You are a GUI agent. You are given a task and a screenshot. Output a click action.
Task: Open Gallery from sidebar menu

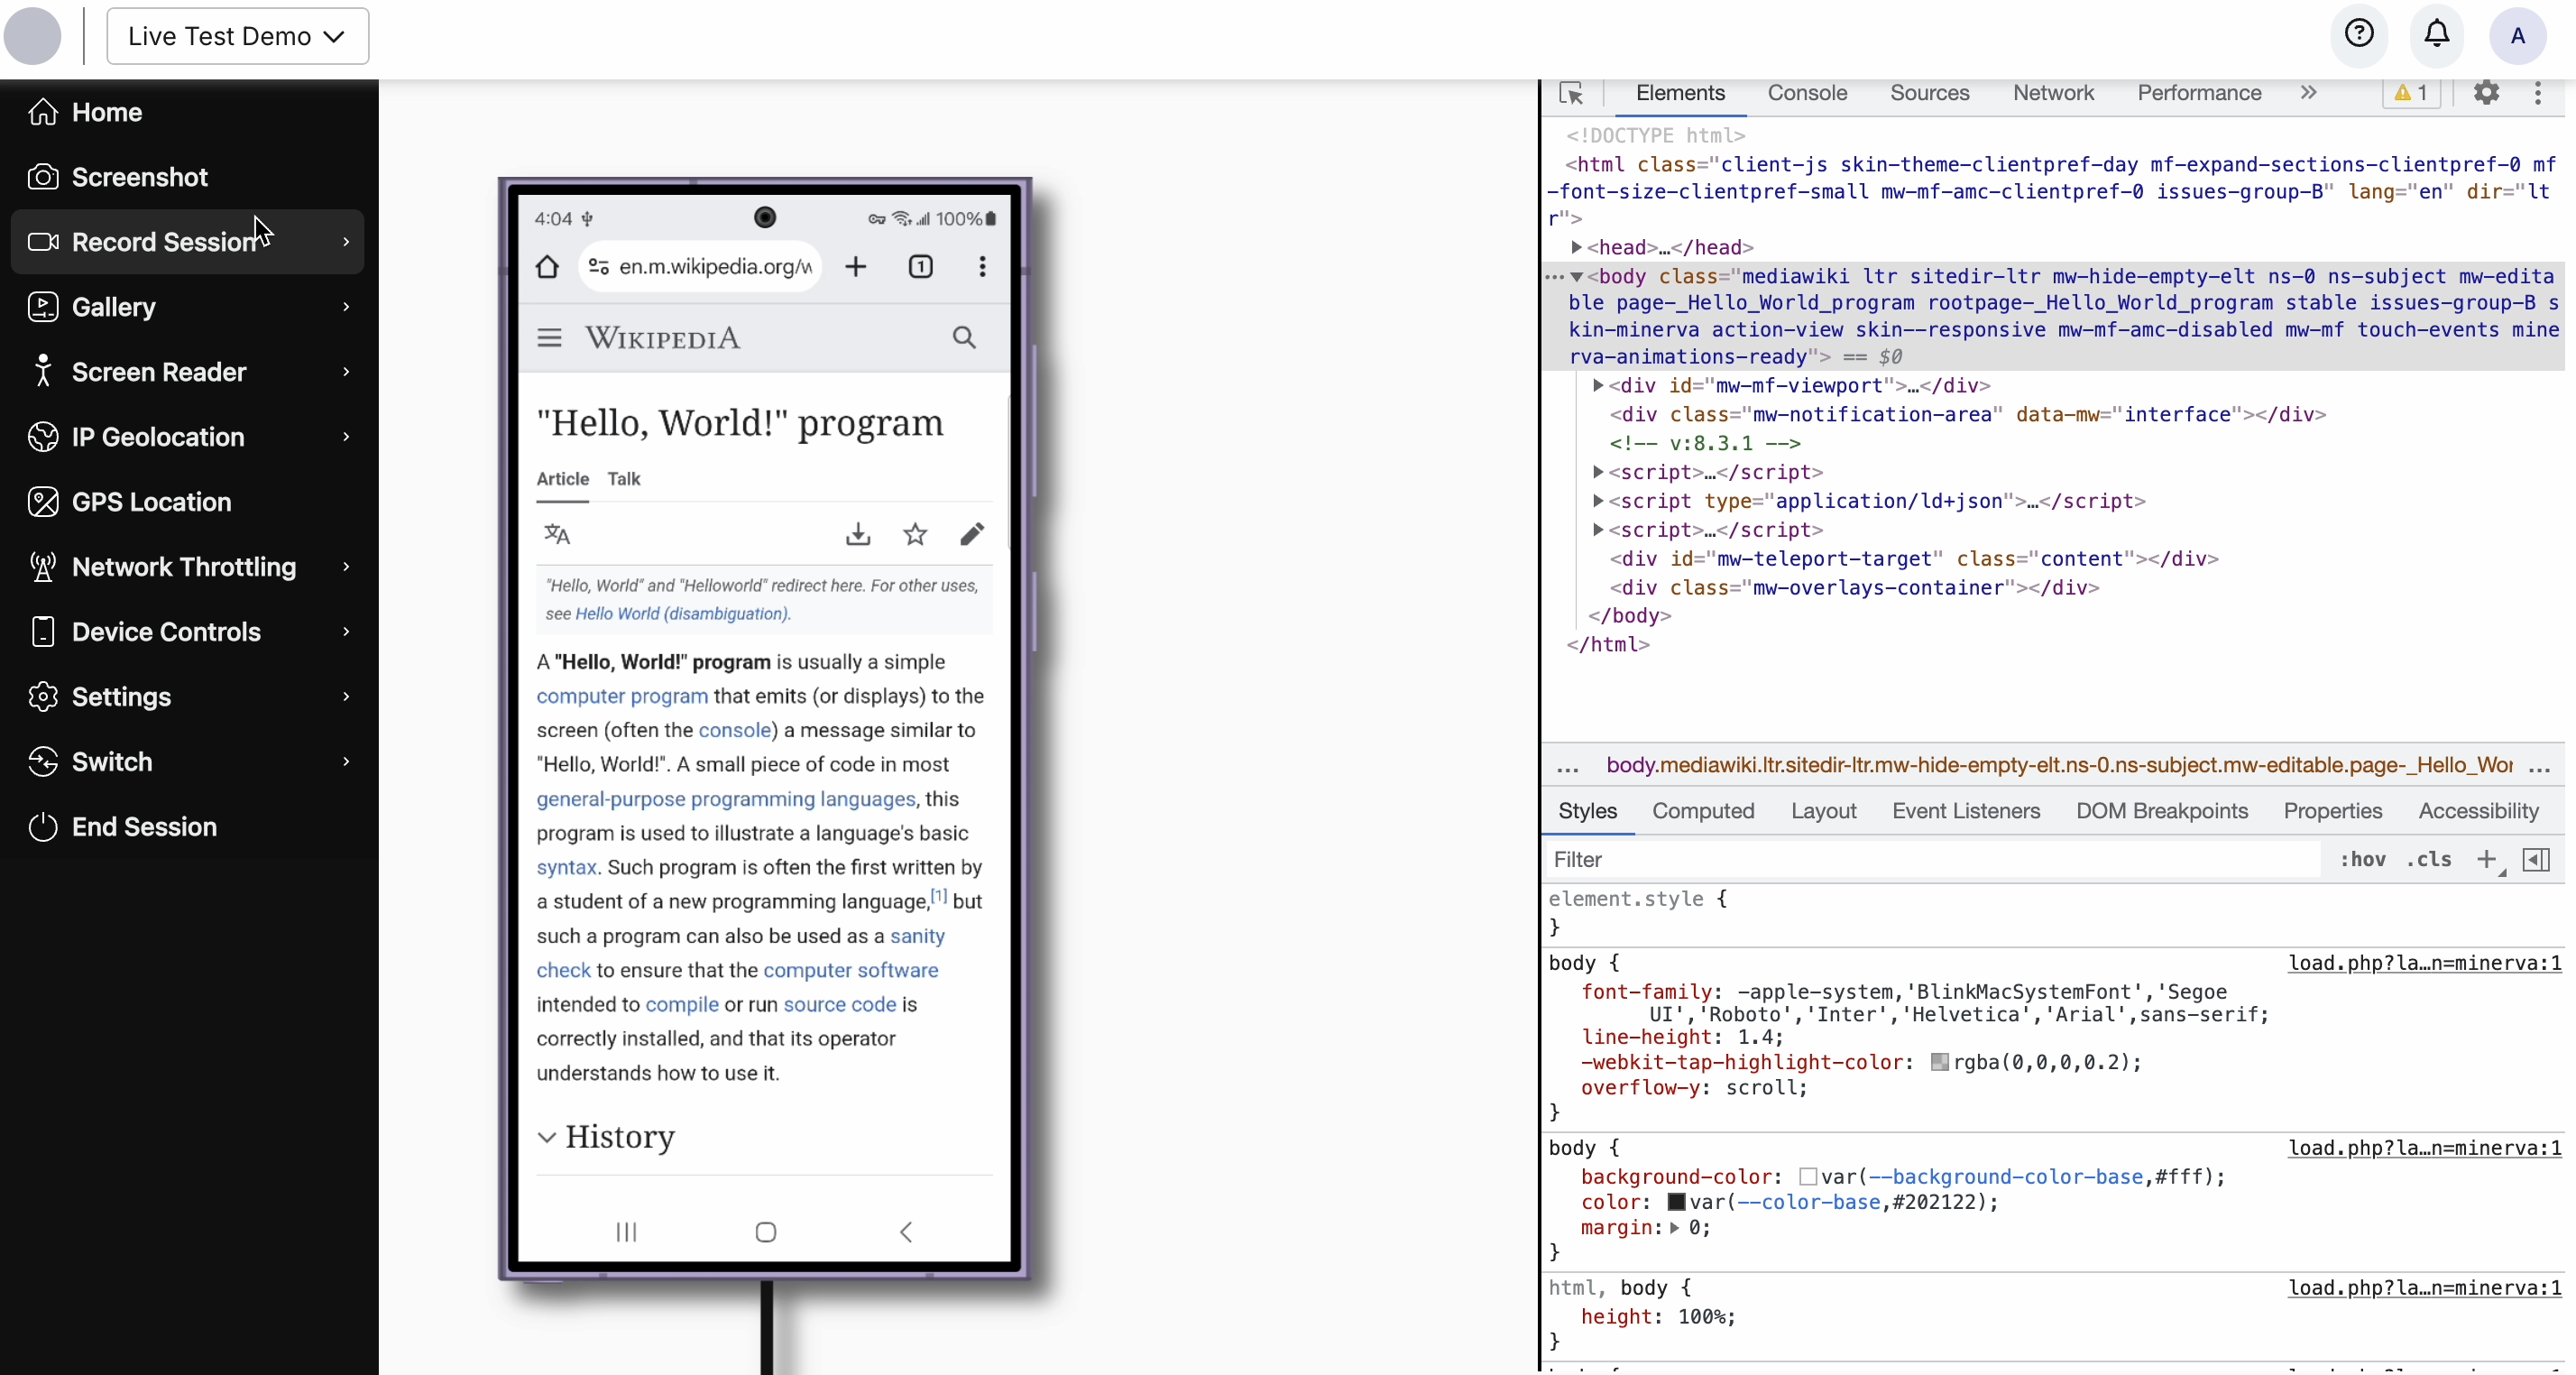coord(115,307)
